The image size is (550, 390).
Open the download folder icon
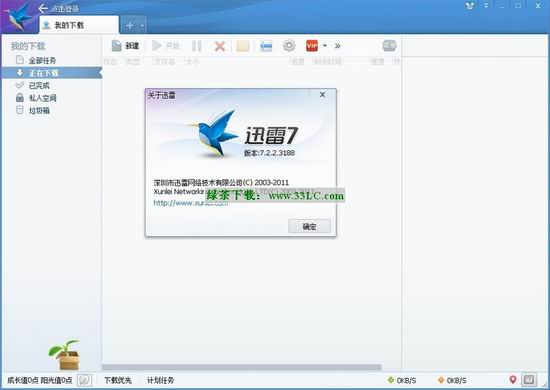(243, 46)
